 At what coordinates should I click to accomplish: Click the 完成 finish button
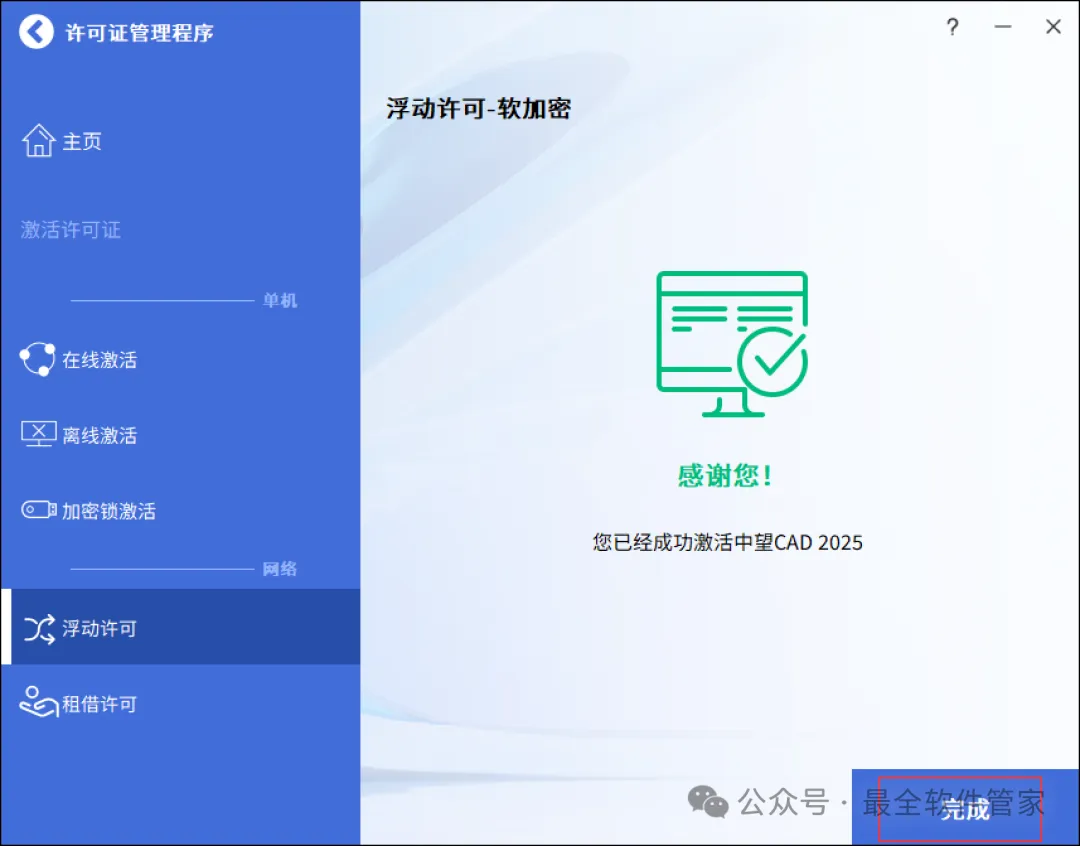coord(965,807)
